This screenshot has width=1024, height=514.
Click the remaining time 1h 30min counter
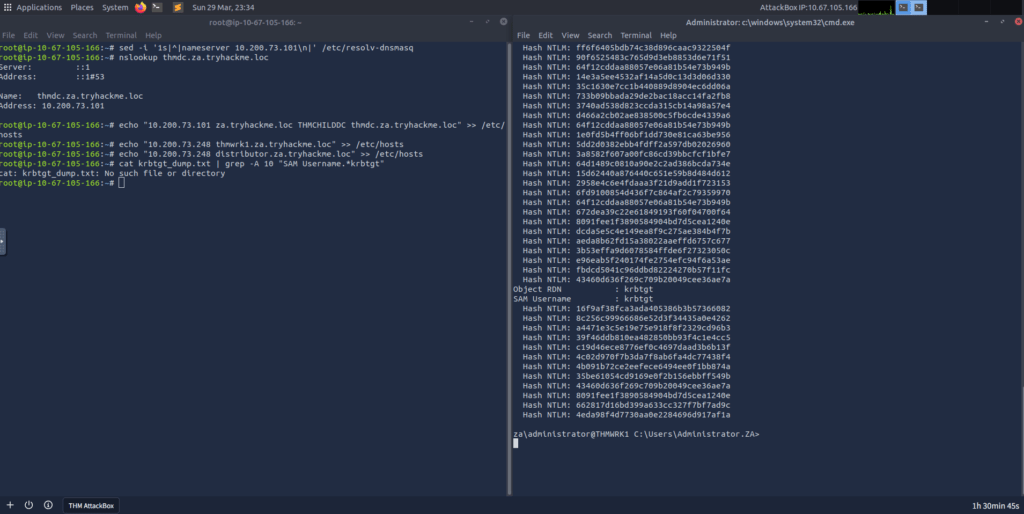pos(995,506)
